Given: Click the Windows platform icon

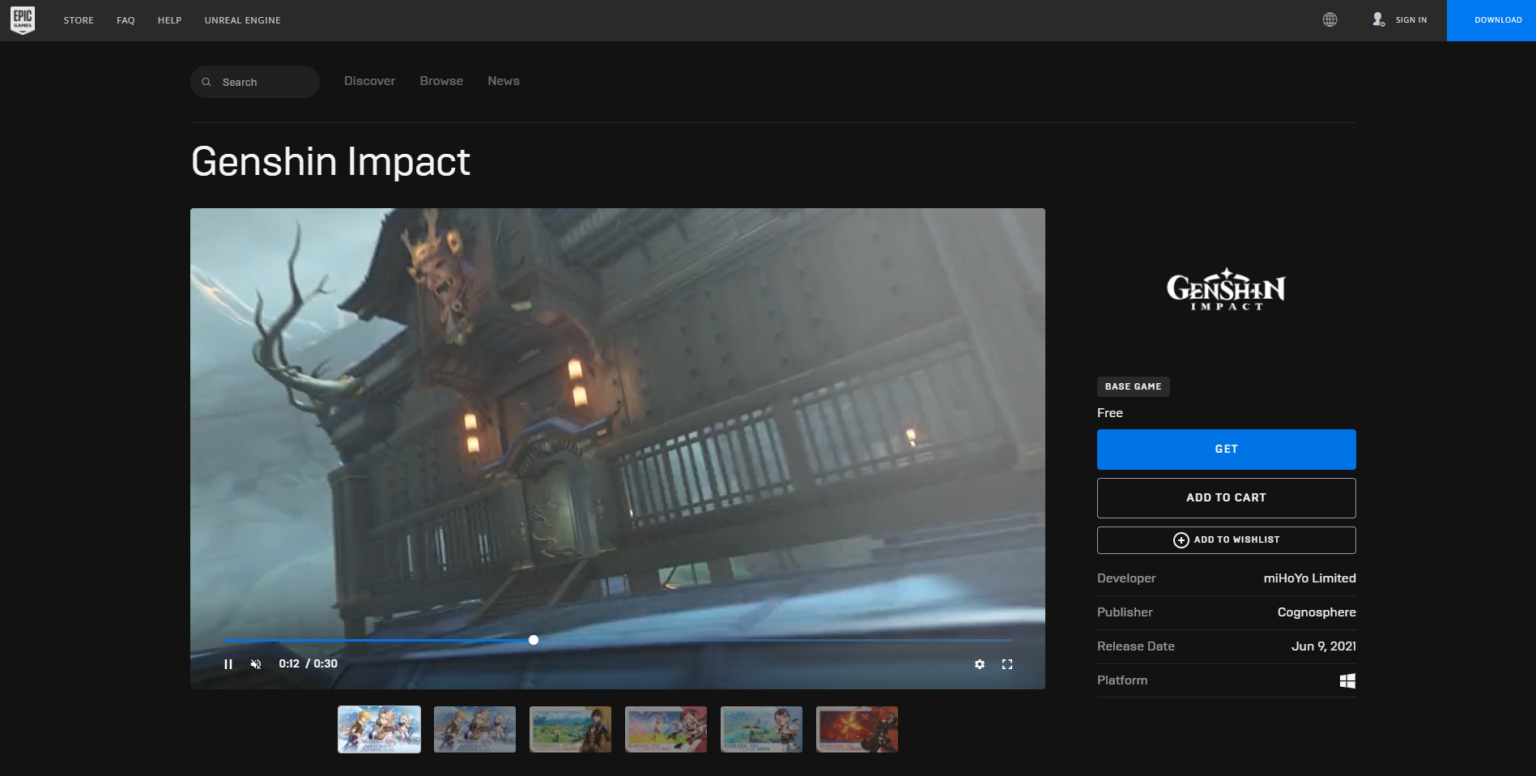Looking at the screenshot, I should [x=1347, y=680].
